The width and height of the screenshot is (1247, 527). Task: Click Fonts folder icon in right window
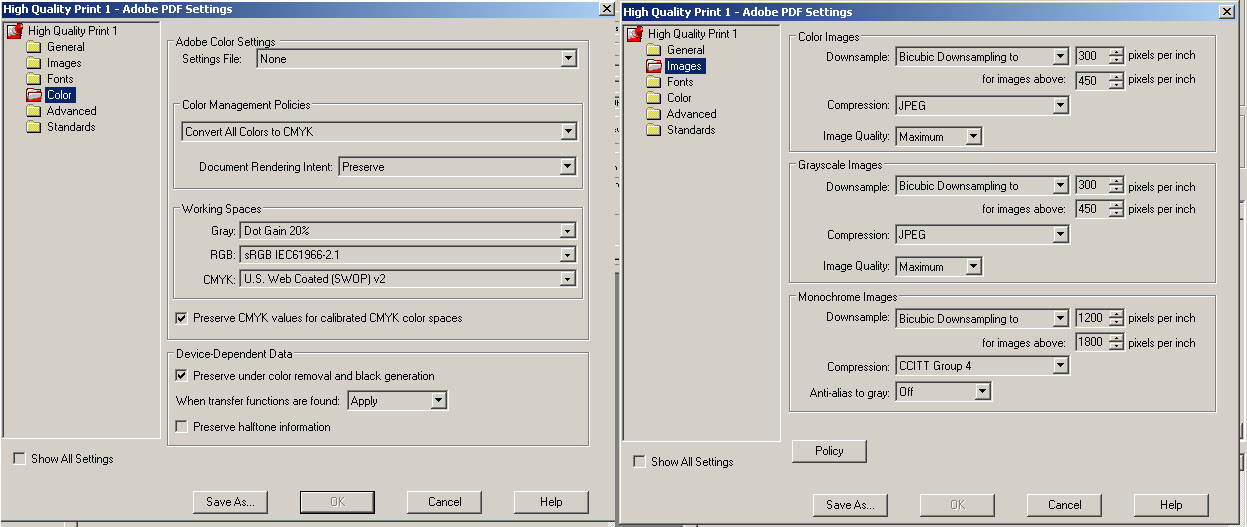click(653, 82)
